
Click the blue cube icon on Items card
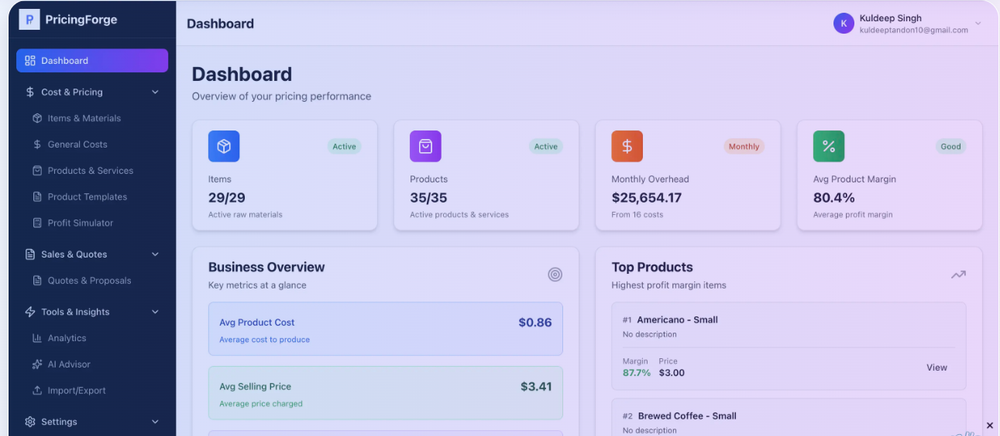224,146
